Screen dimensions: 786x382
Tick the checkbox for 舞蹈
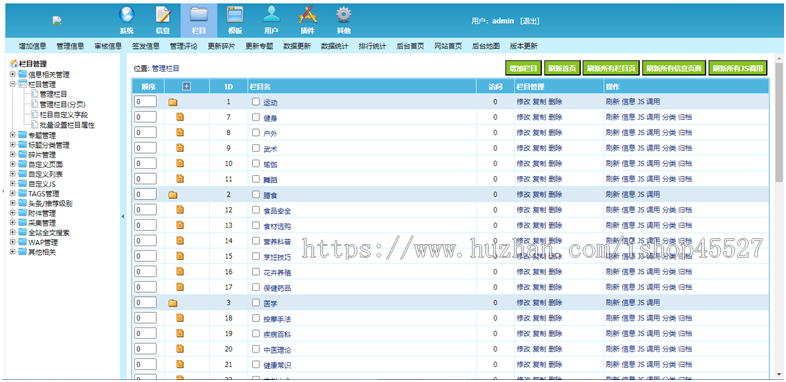tap(256, 179)
